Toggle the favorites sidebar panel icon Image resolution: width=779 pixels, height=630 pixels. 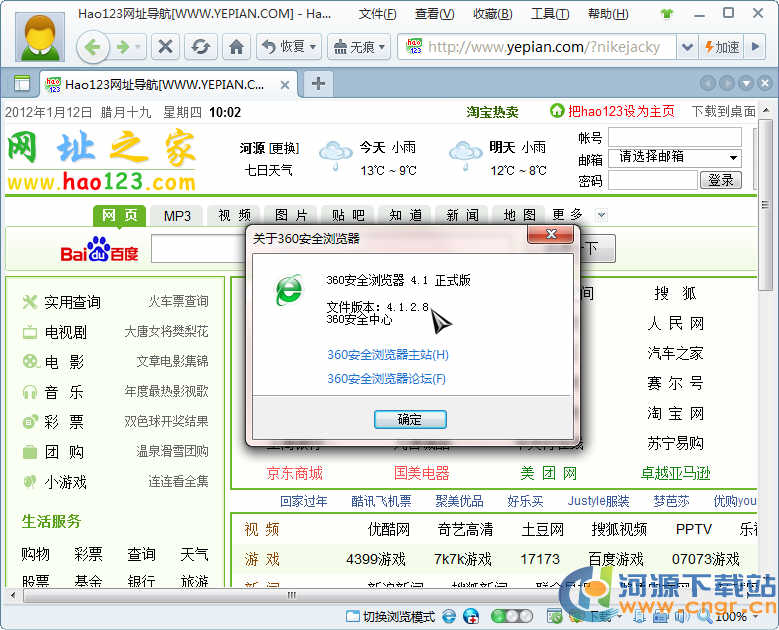pos(21,83)
